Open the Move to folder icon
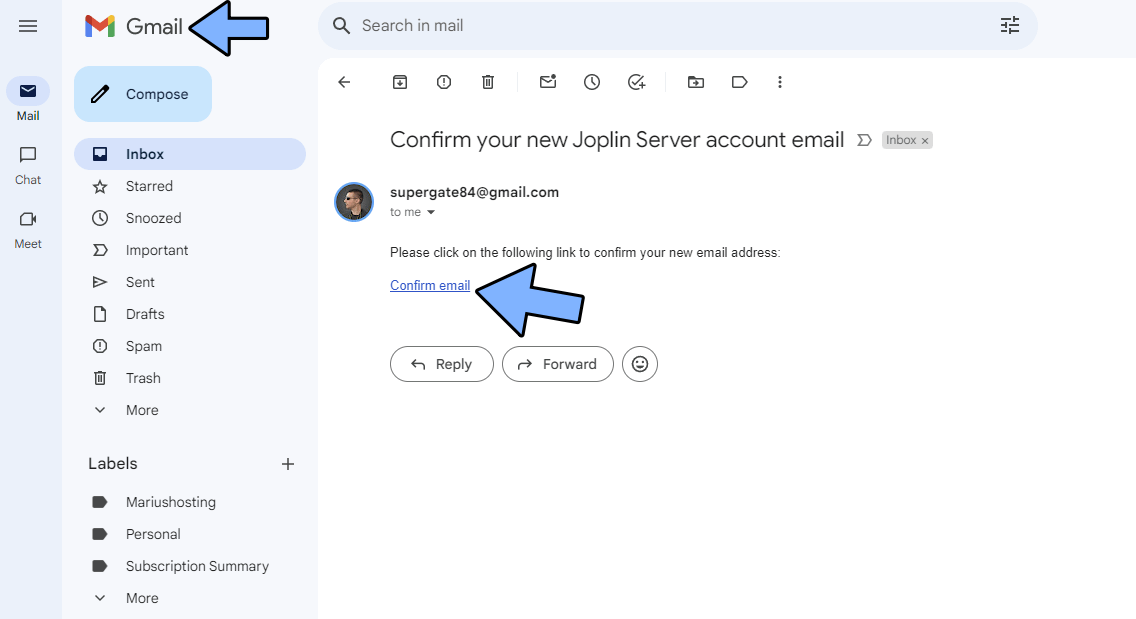The width and height of the screenshot is (1136, 619). click(x=696, y=82)
